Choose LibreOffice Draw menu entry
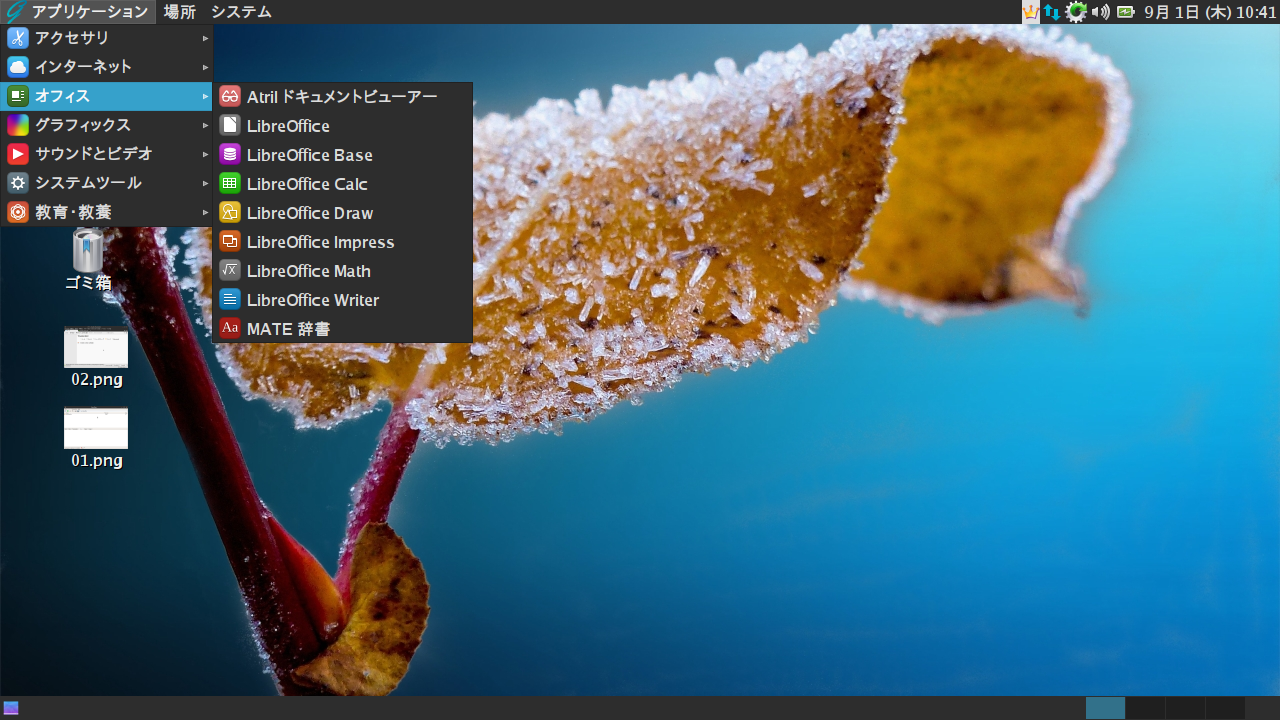Viewport: 1280px width, 720px height. click(342, 213)
